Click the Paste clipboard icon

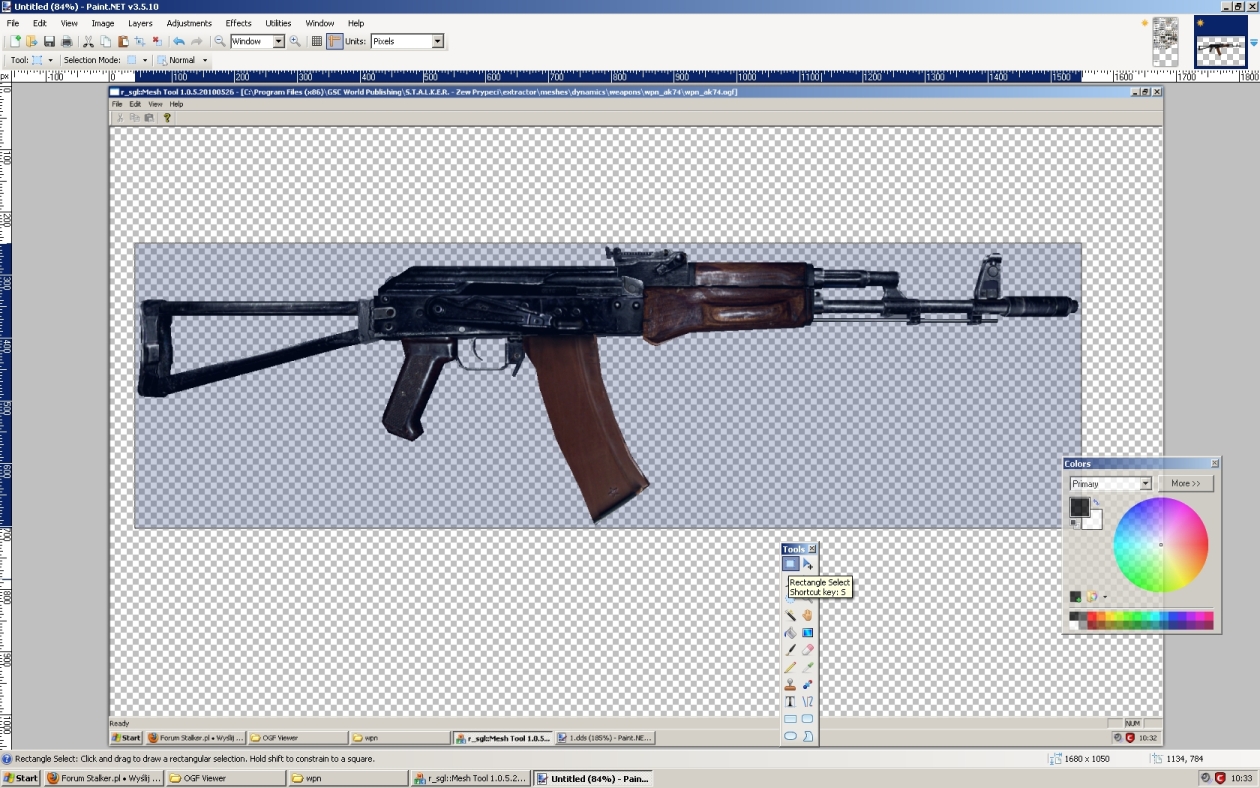pyautogui.click(x=122, y=41)
